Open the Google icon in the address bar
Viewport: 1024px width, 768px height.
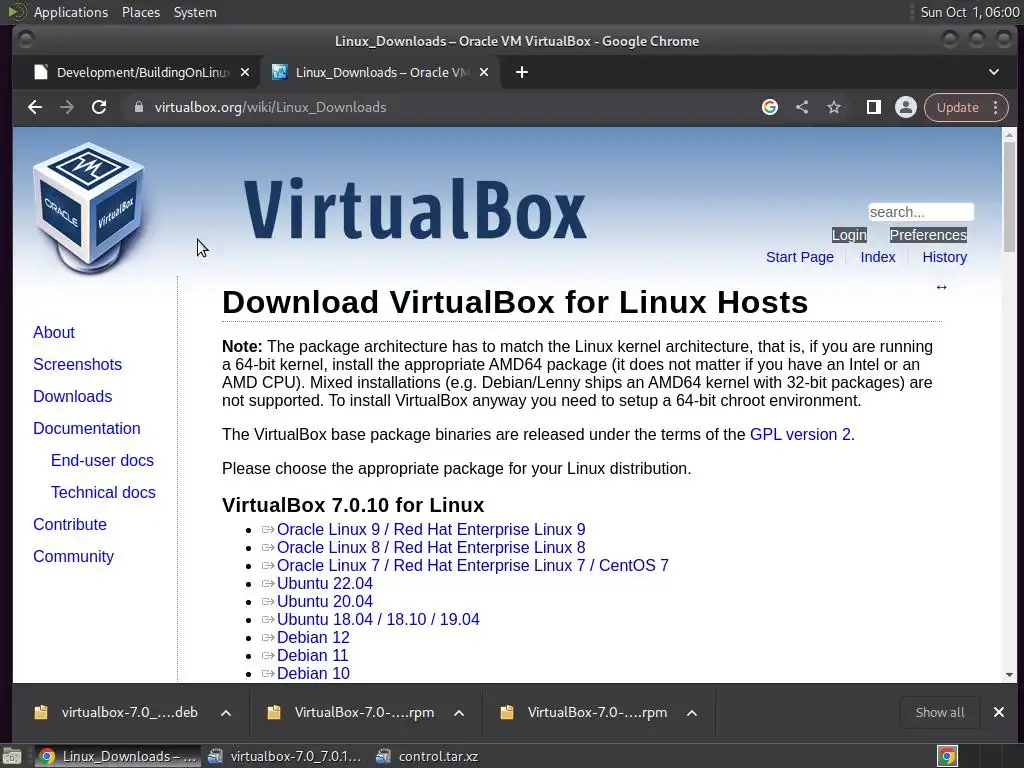[x=770, y=107]
